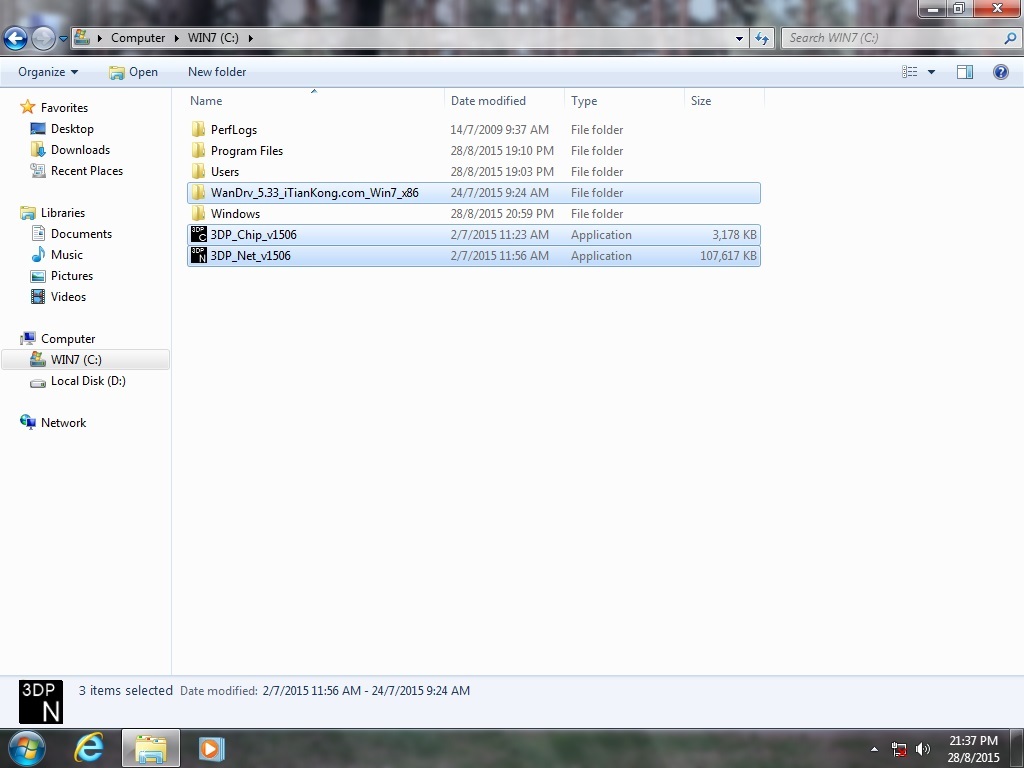The height and width of the screenshot is (768, 1024).
Task: Expand the arrow after WIN7 (C:) in the breadcrumb
Action: [x=250, y=38]
